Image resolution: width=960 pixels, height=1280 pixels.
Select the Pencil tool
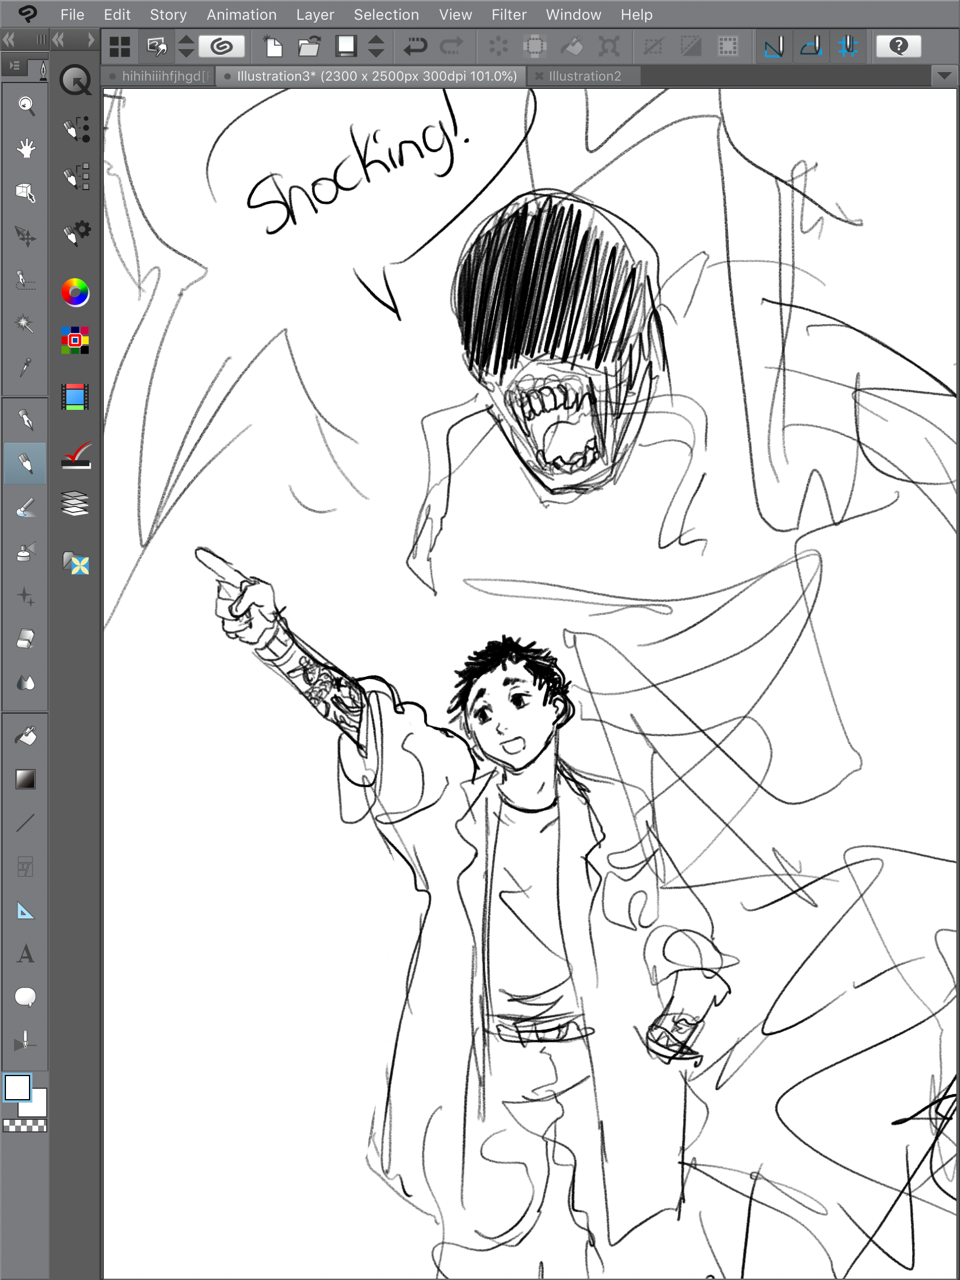coord(25,464)
